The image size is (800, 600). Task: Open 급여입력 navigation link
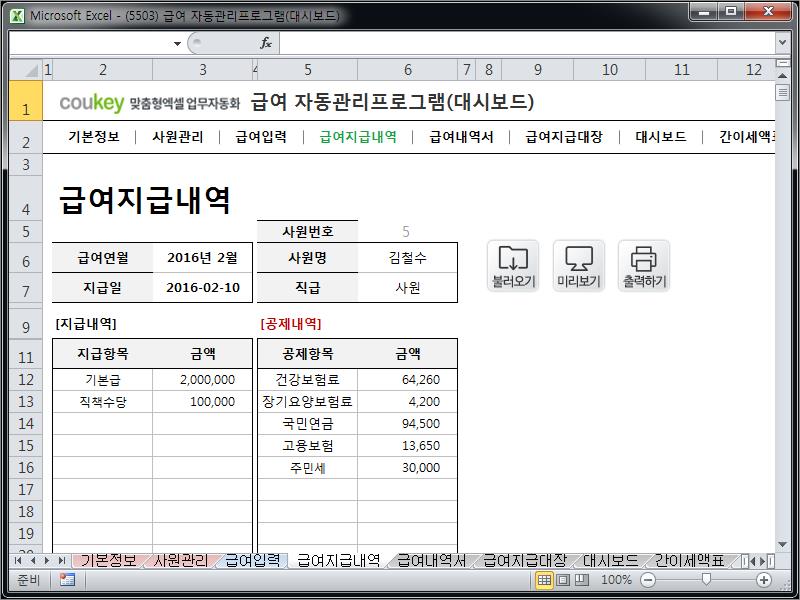261,137
